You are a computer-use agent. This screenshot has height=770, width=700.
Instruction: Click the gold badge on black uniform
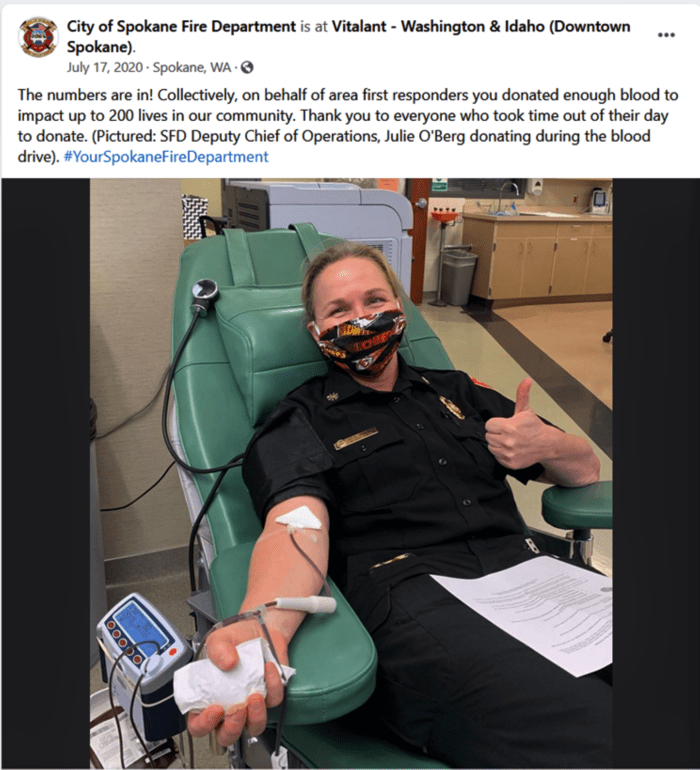click(451, 407)
